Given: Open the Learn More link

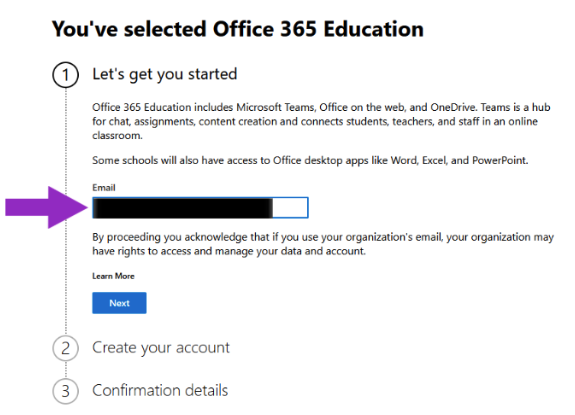Looking at the screenshot, I should [113, 276].
